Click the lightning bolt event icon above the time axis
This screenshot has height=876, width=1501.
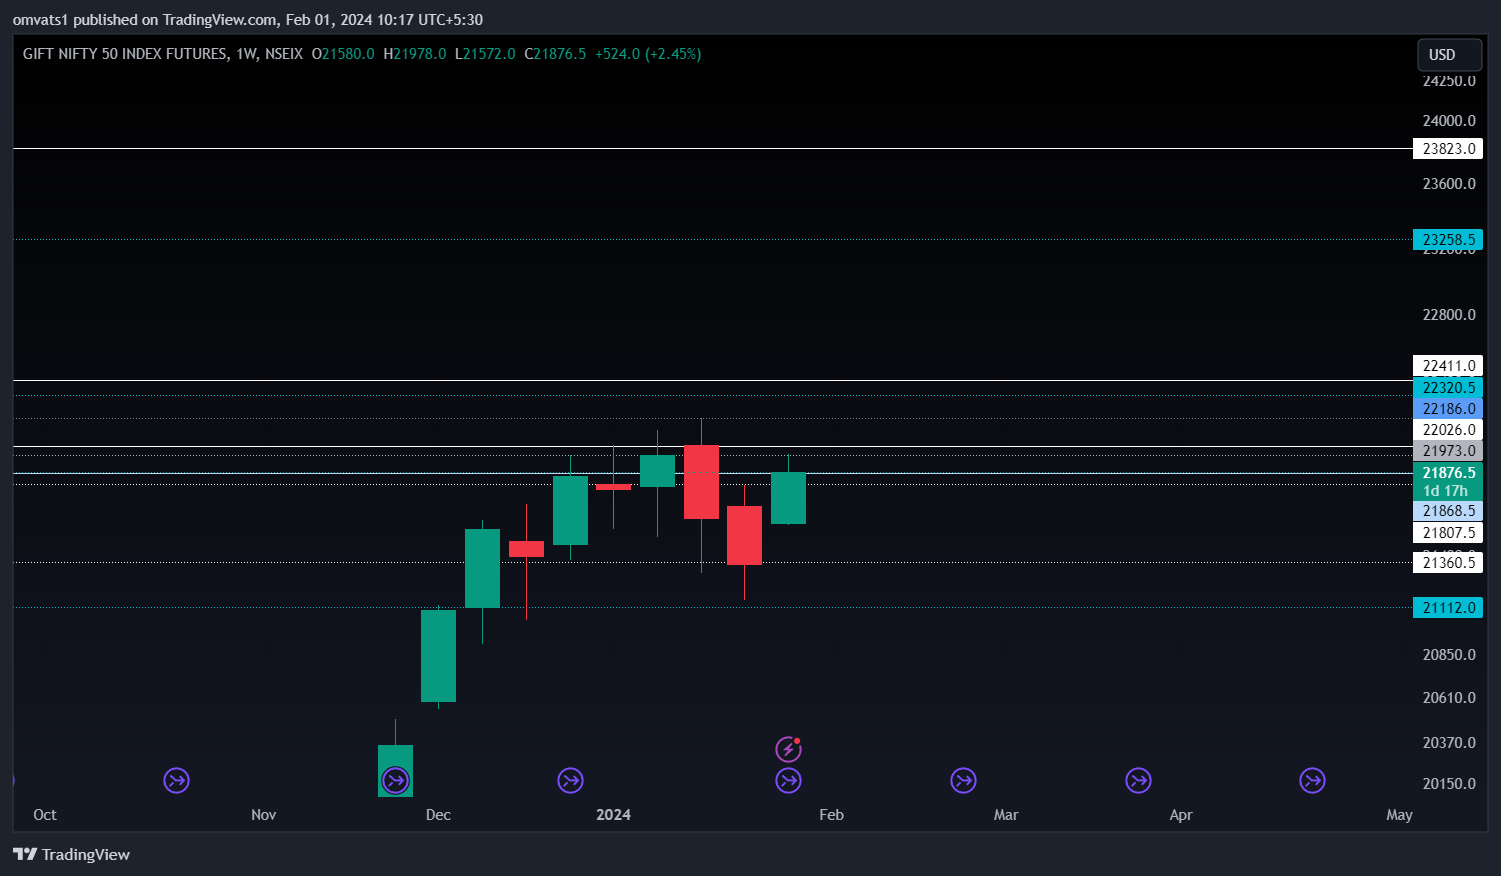pyautogui.click(x=788, y=749)
